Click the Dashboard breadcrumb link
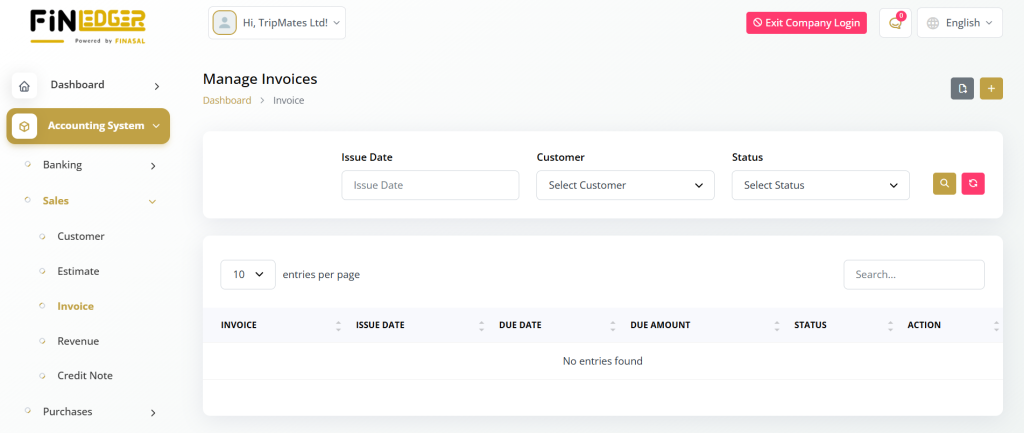1024x433 pixels. [x=227, y=101]
